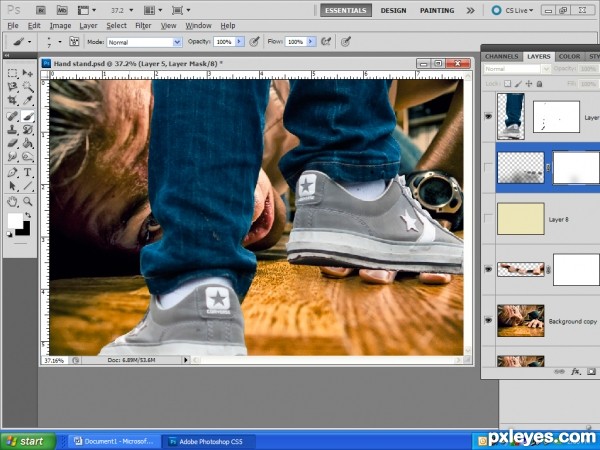The image size is (600, 450).
Task: Toggle tablet pressure controls size
Action: coord(346,41)
